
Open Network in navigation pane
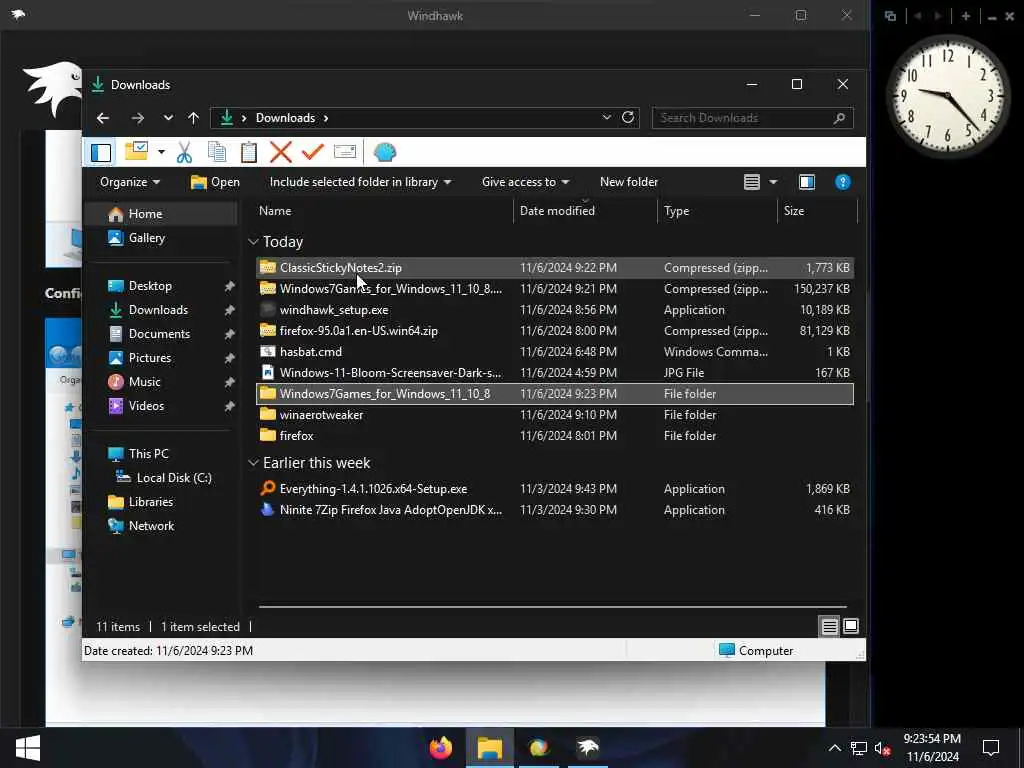coord(151,526)
